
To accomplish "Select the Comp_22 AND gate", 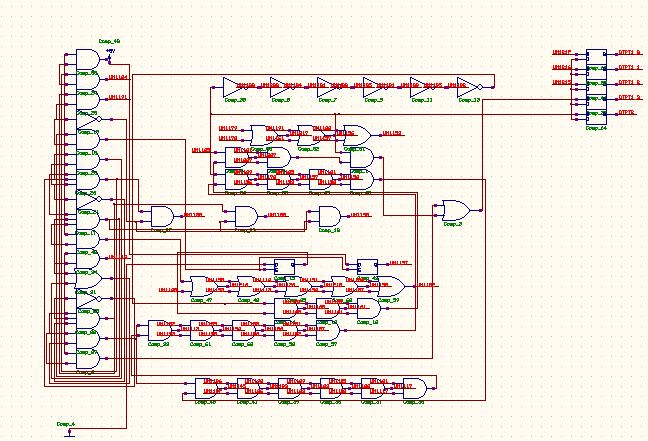I will pyautogui.click(x=160, y=330).
